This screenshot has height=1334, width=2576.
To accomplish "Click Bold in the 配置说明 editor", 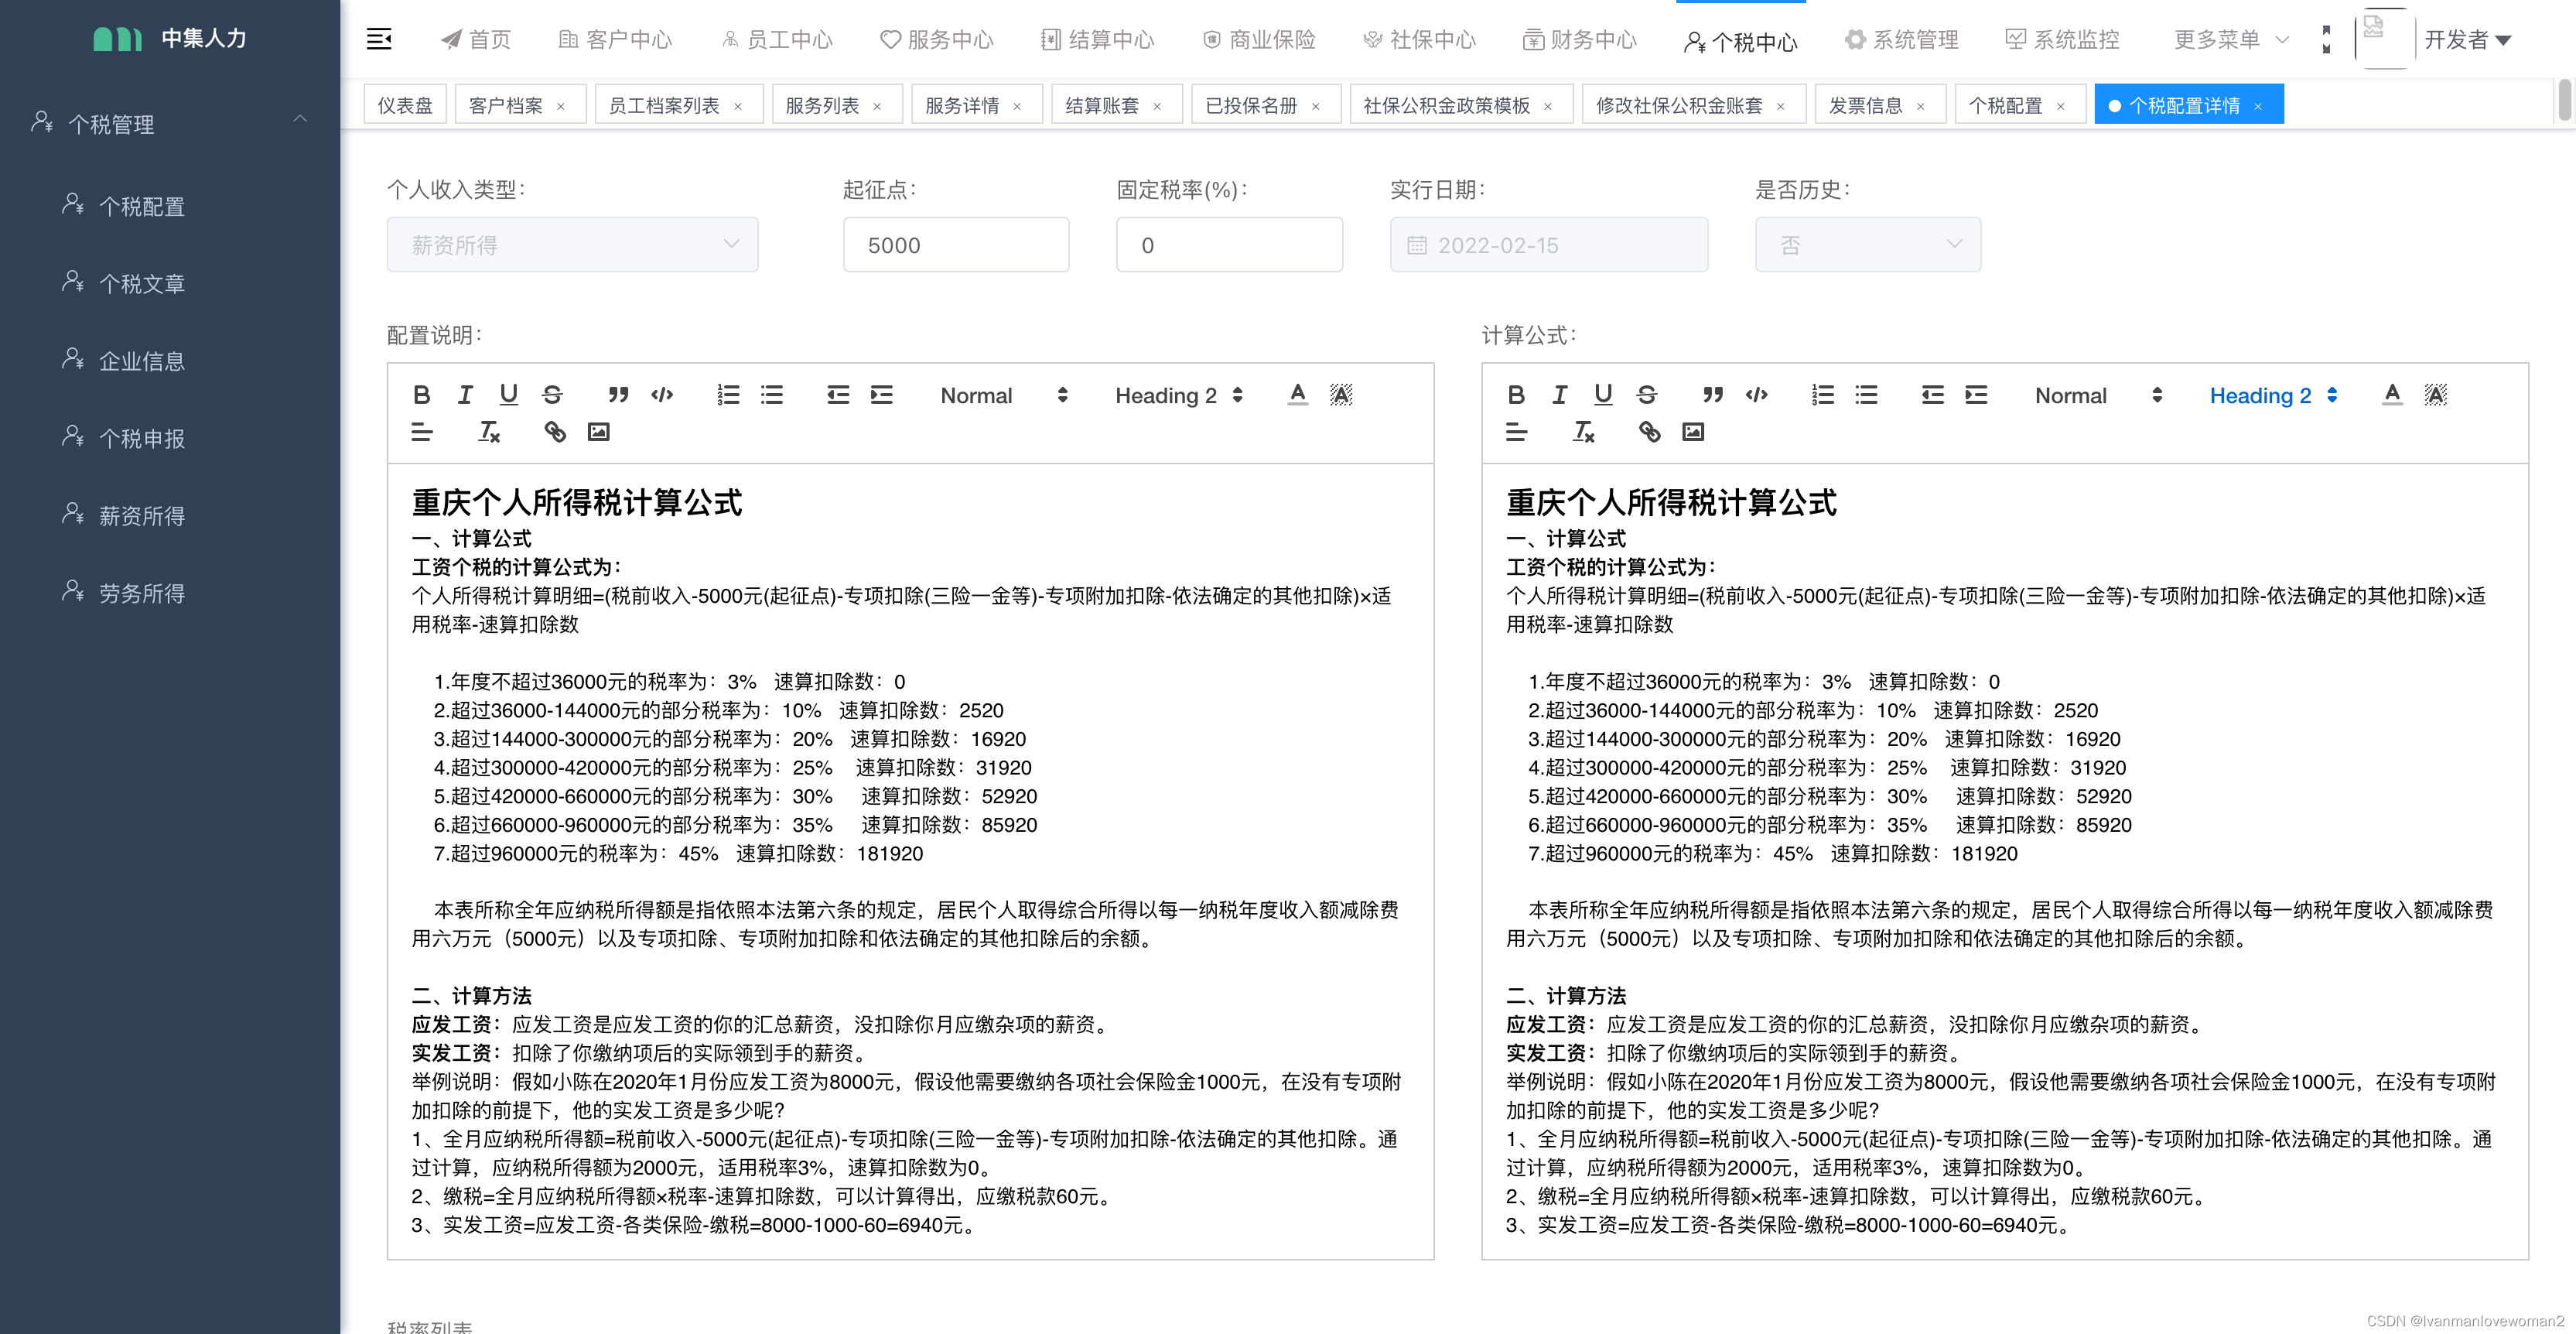I will (422, 395).
